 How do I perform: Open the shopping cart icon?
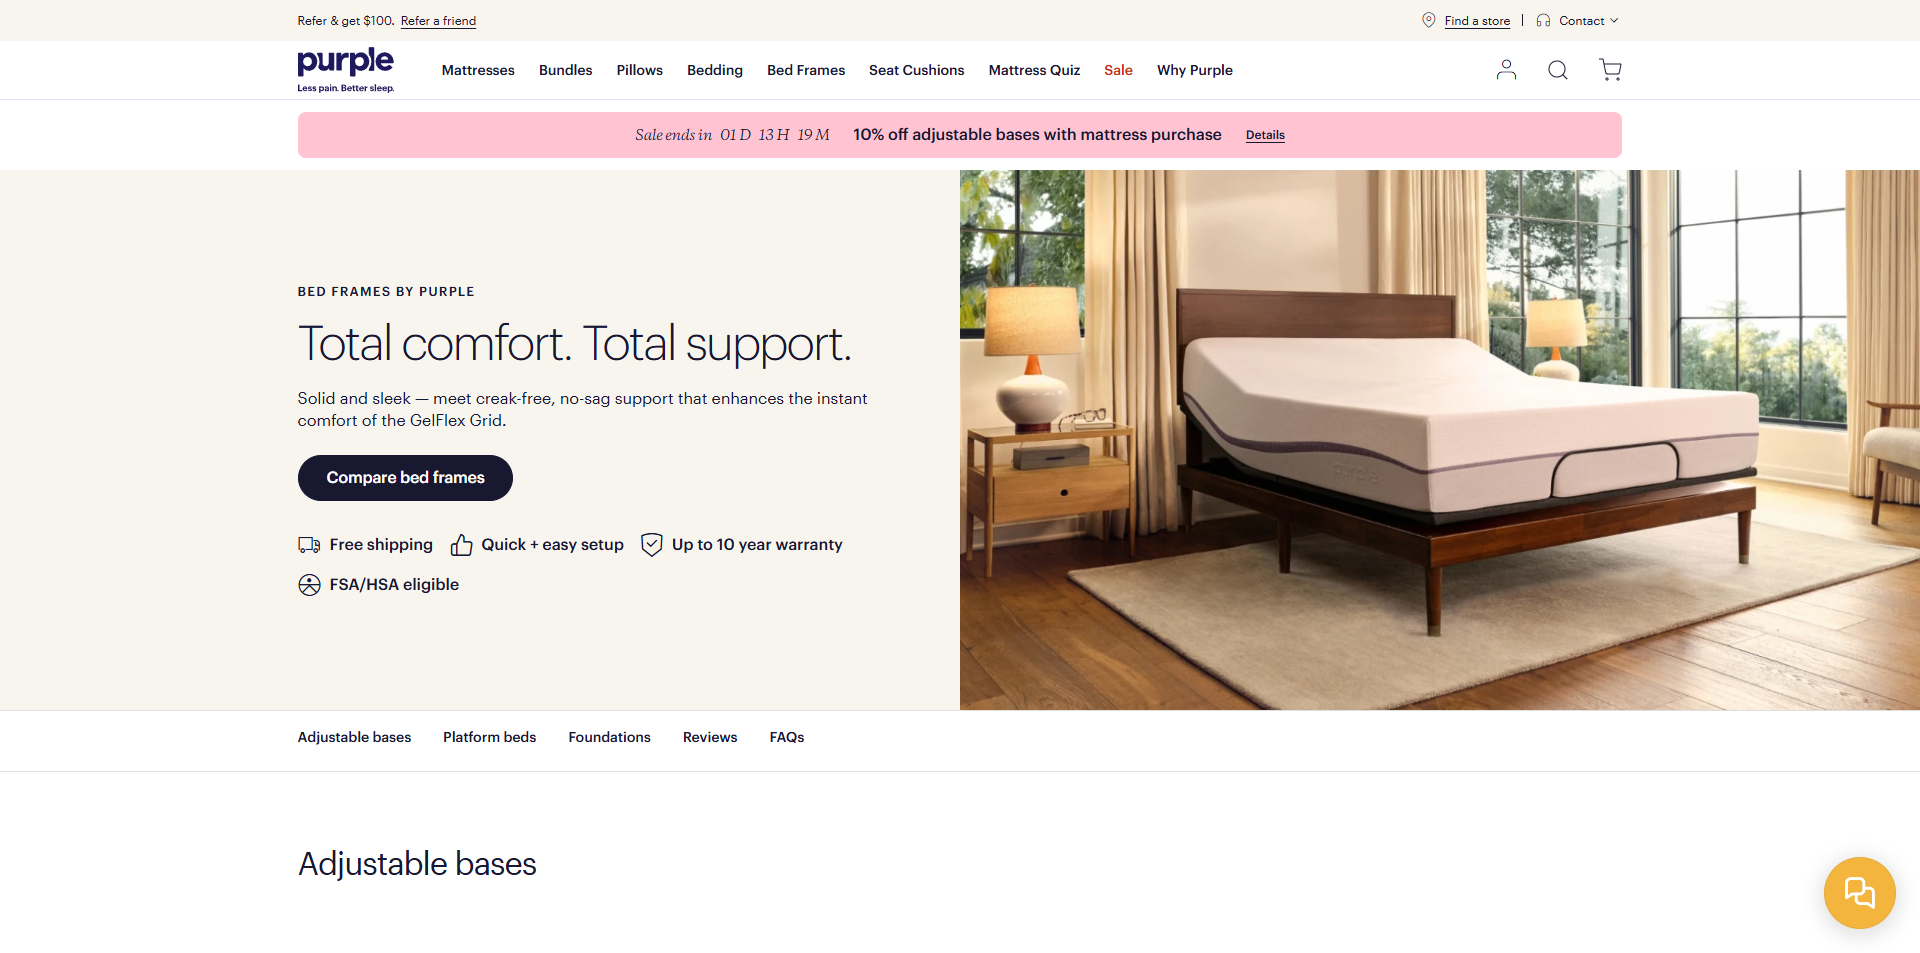(x=1610, y=70)
